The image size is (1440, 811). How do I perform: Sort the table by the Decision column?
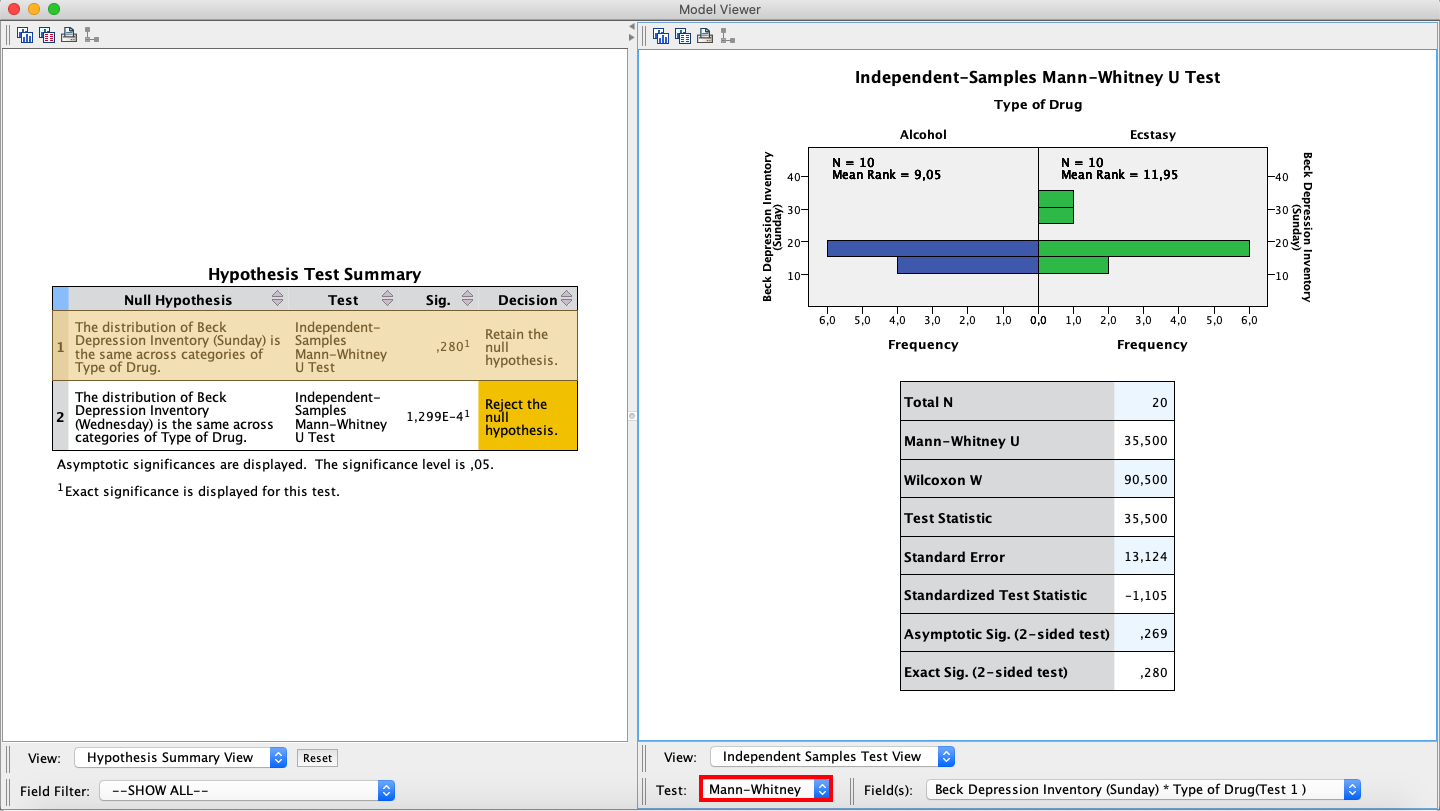pos(567,299)
